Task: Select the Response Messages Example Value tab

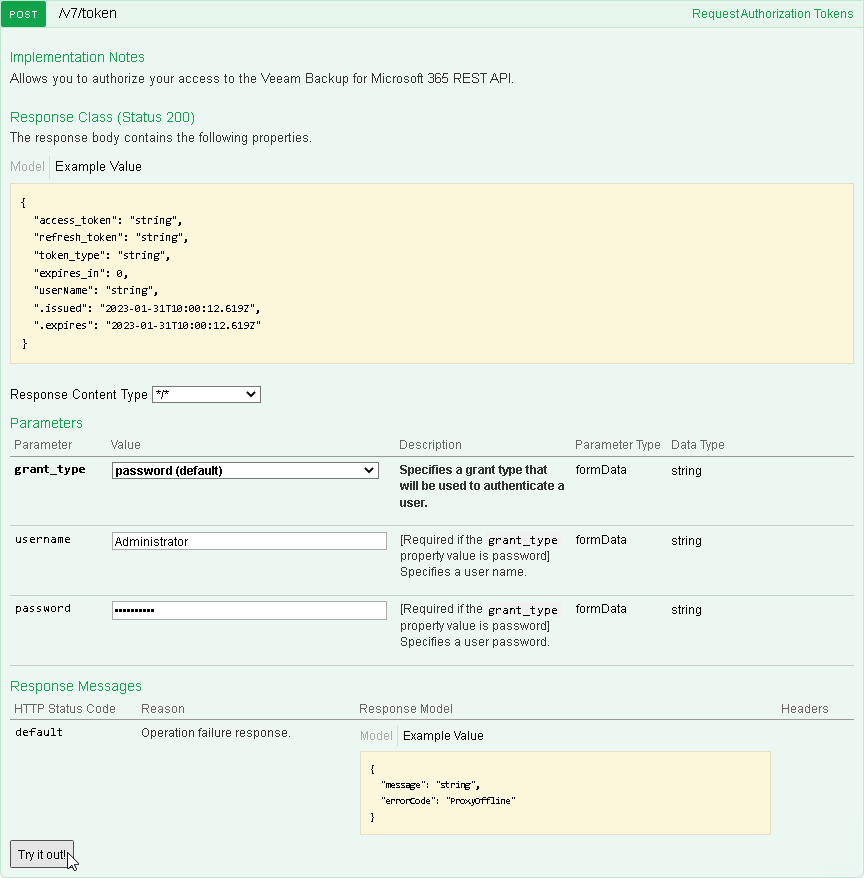Action: pos(443,736)
